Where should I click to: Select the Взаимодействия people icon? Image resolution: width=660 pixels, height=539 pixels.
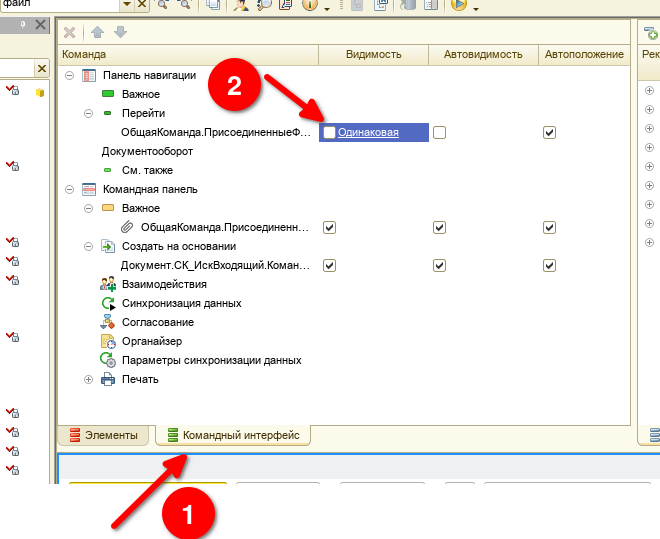click(x=108, y=284)
